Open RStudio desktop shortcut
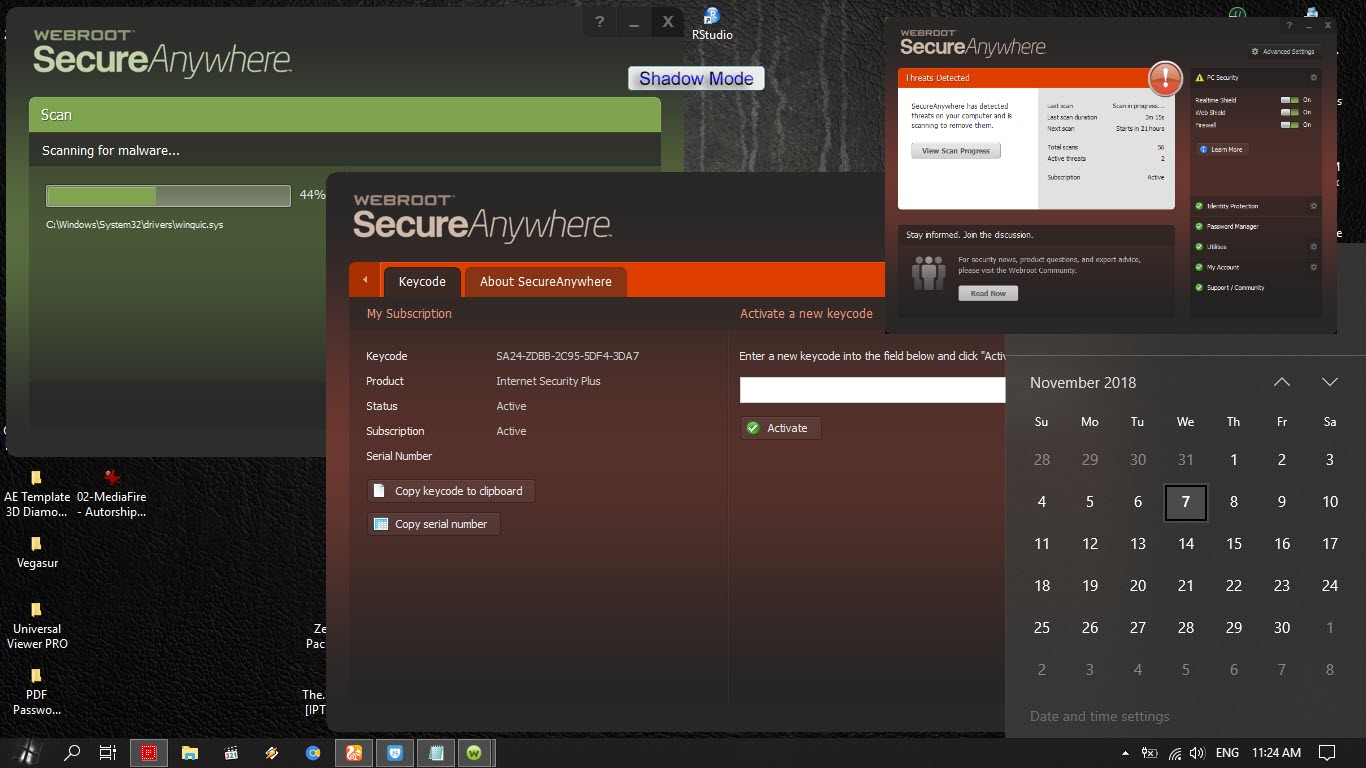This screenshot has height=768, width=1366. [x=712, y=24]
